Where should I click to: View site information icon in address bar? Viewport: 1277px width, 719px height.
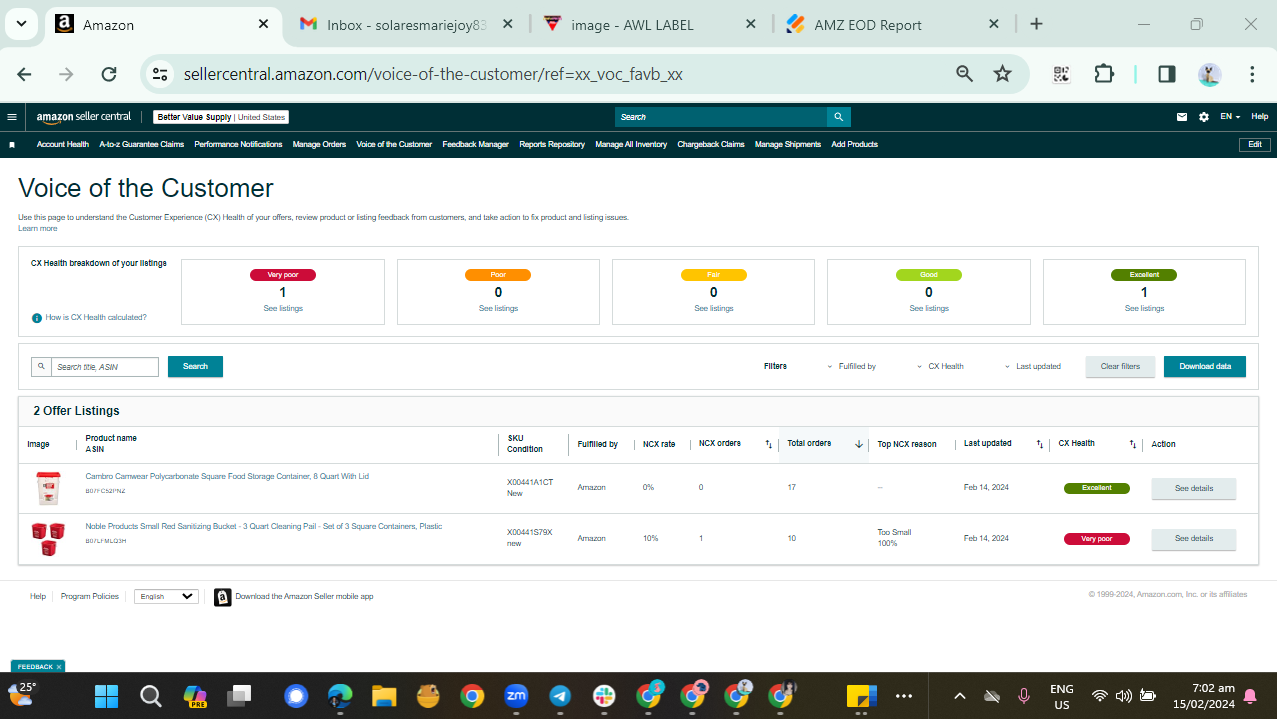pyautogui.click(x=158, y=74)
